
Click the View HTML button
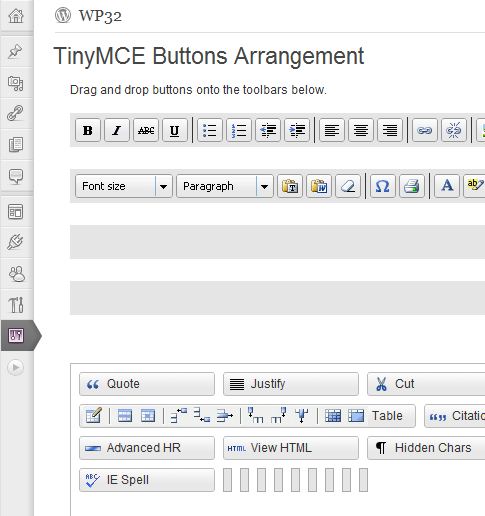[291, 448]
